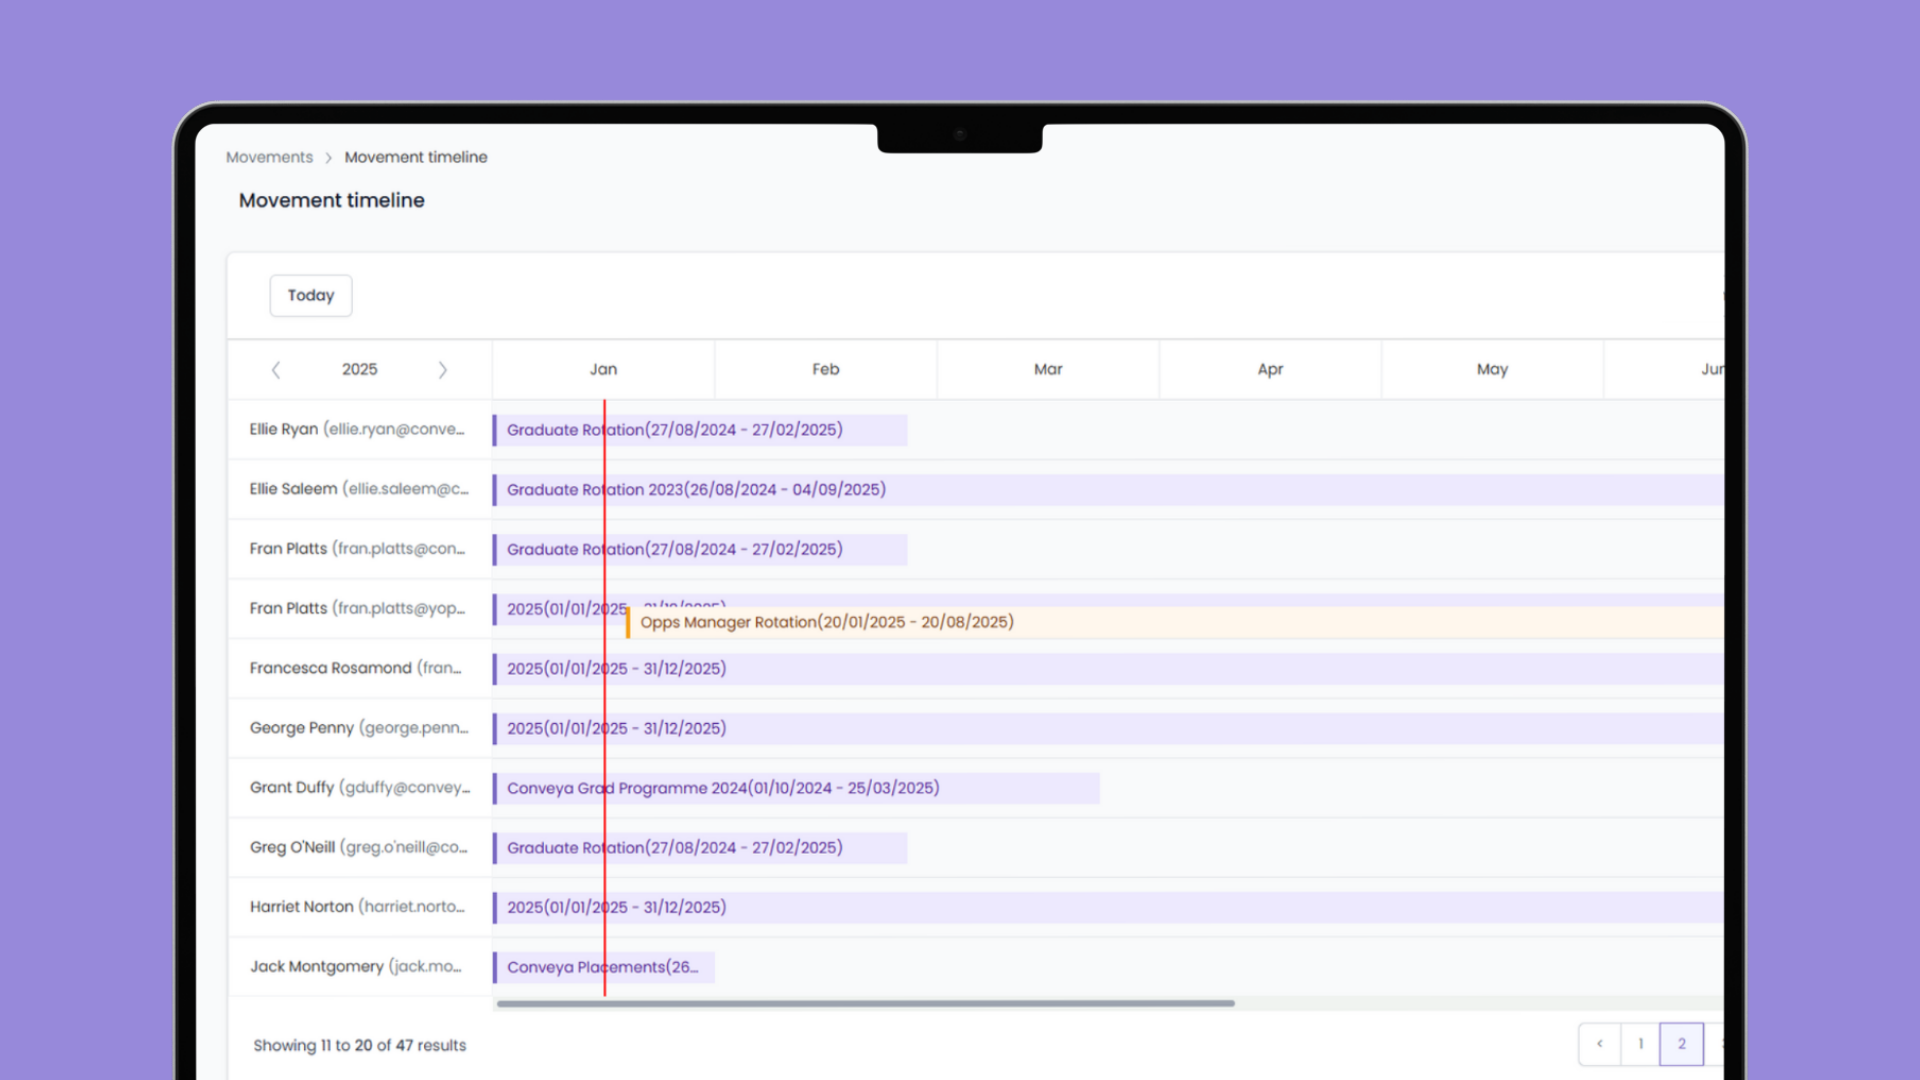
Task: Select the Feb month header
Action: pyautogui.click(x=825, y=369)
